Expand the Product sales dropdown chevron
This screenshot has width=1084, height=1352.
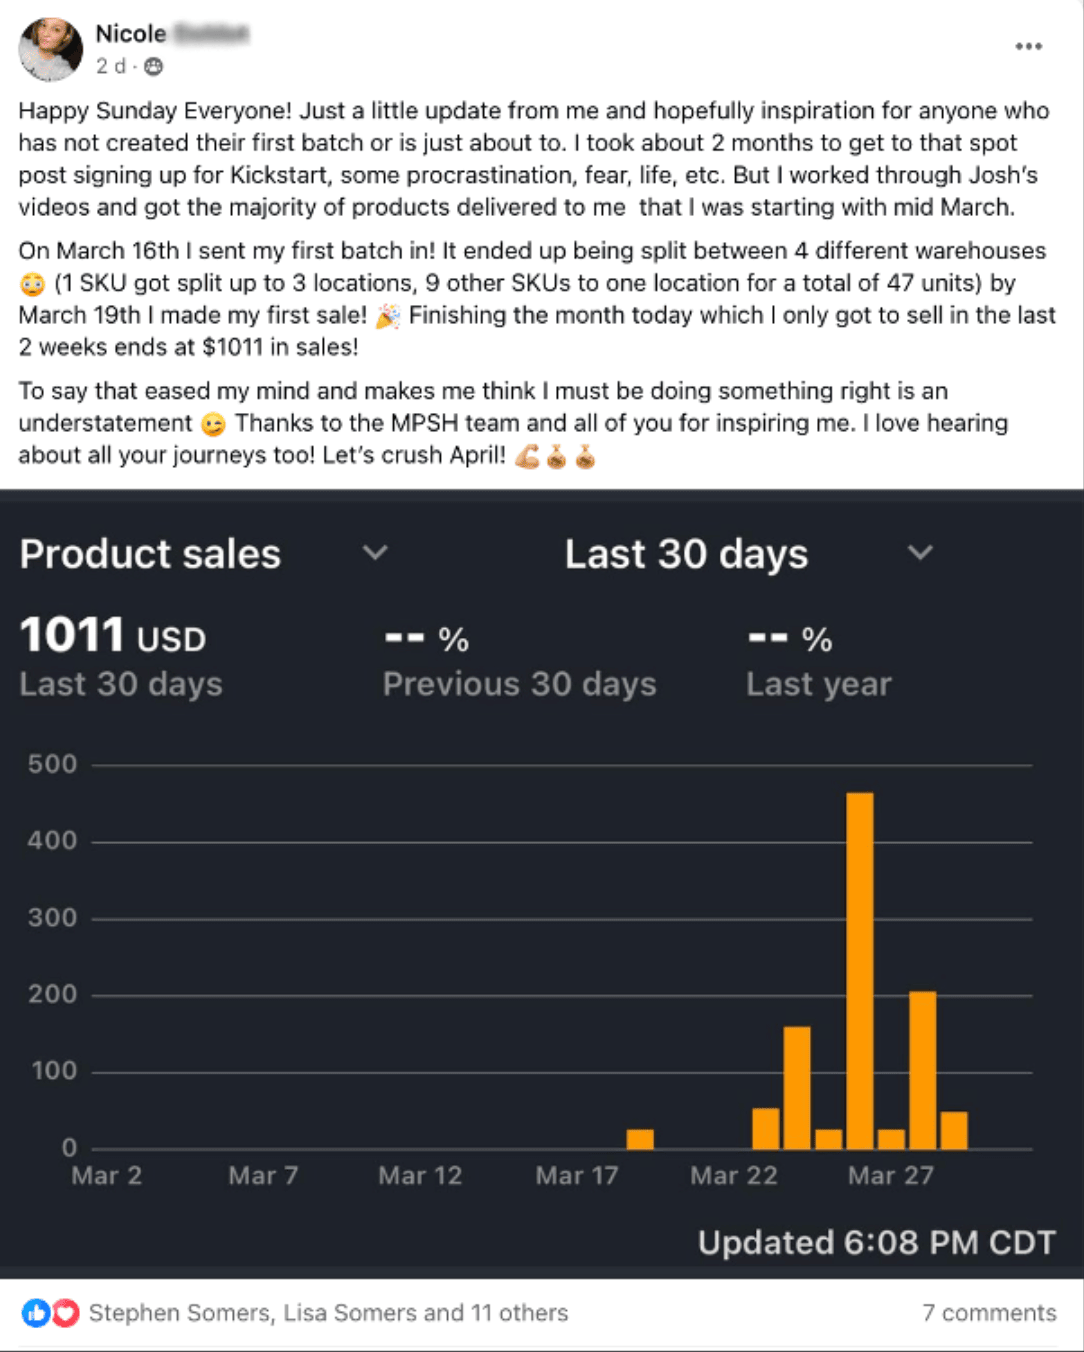375,553
